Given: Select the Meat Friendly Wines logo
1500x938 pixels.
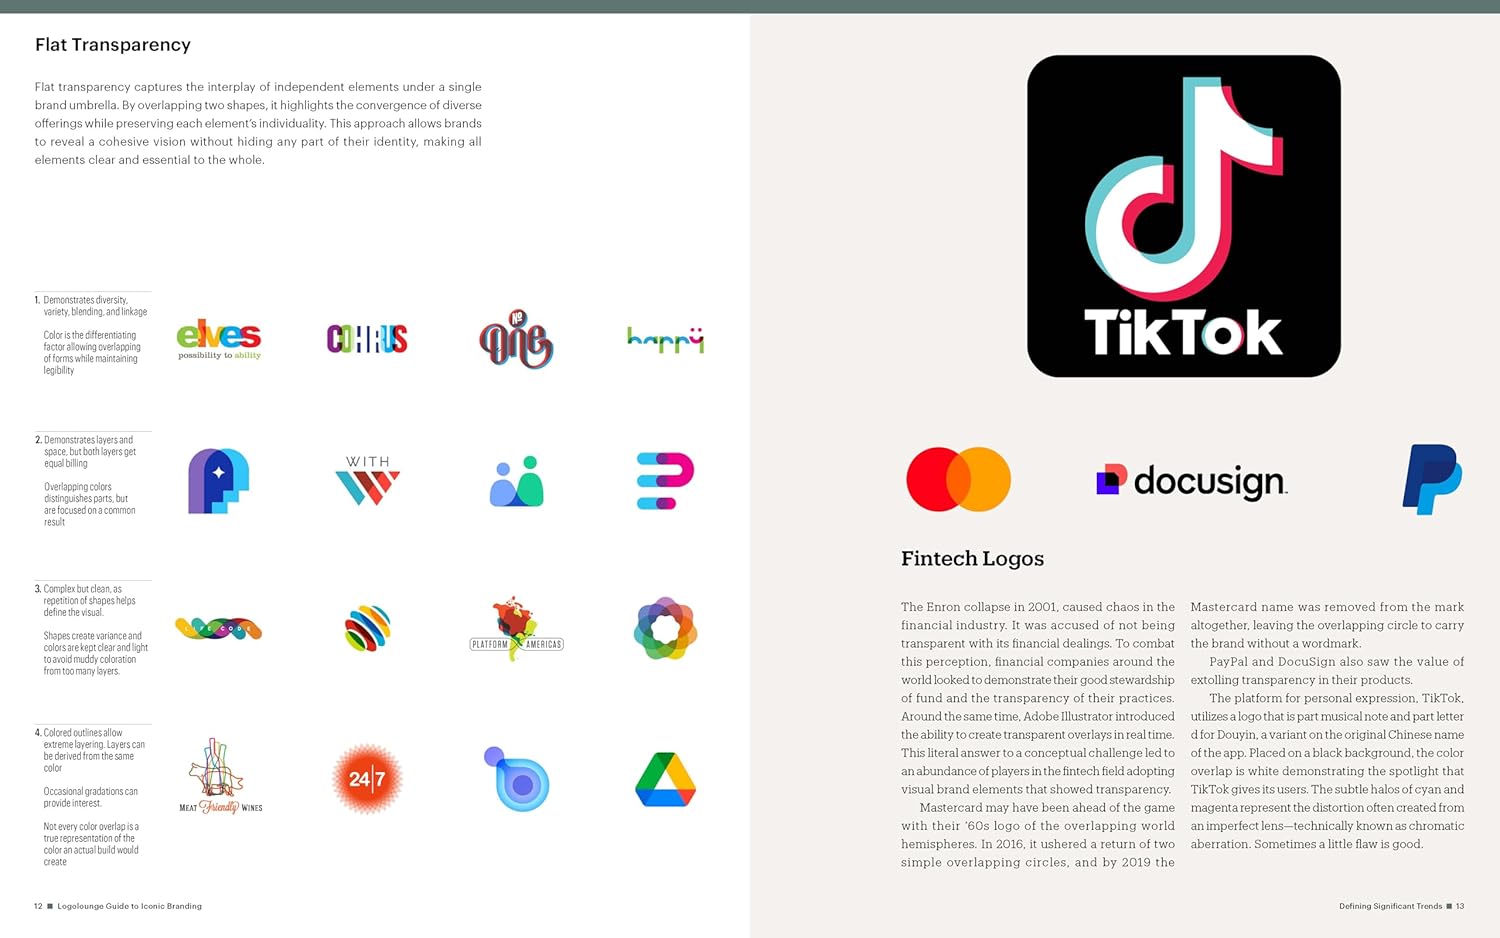Looking at the screenshot, I should click(x=220, y=778).
